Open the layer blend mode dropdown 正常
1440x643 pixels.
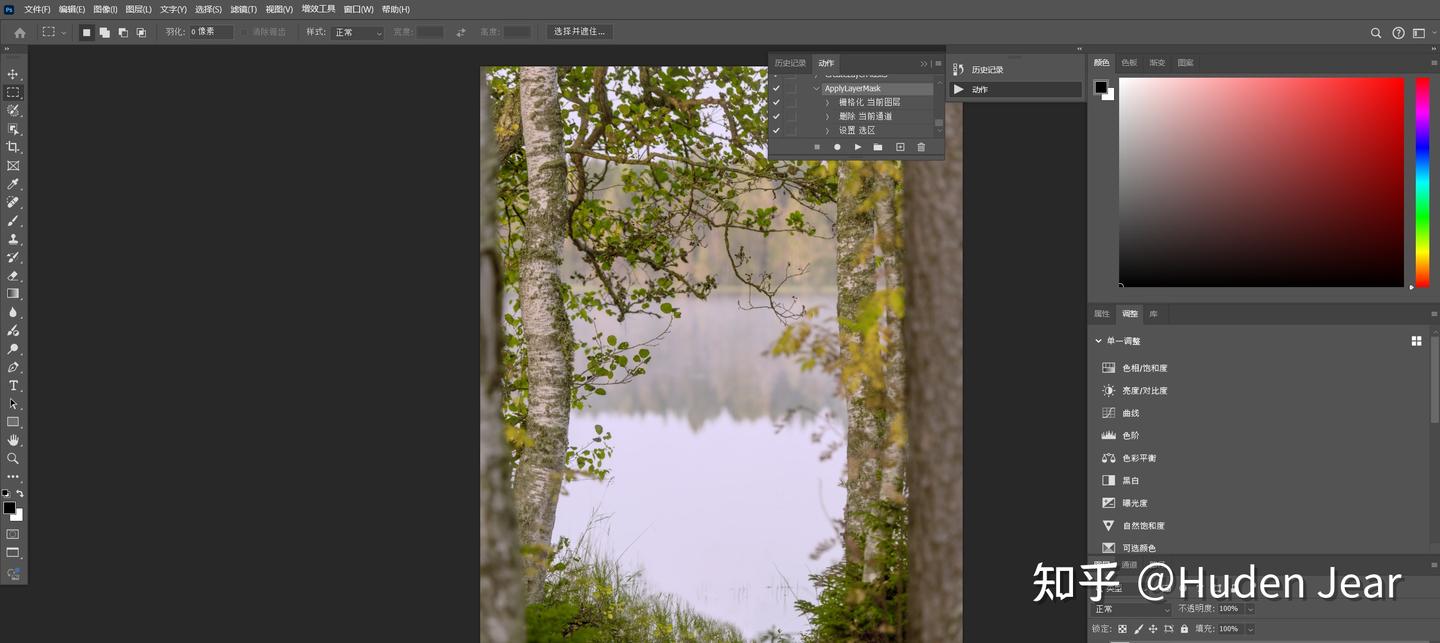pos(1131,609)
